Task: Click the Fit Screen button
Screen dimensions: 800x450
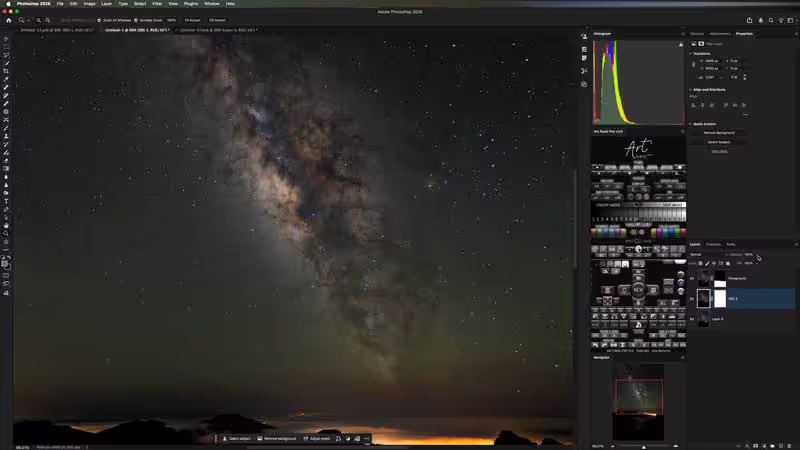Action: click(x=192, y=20)
